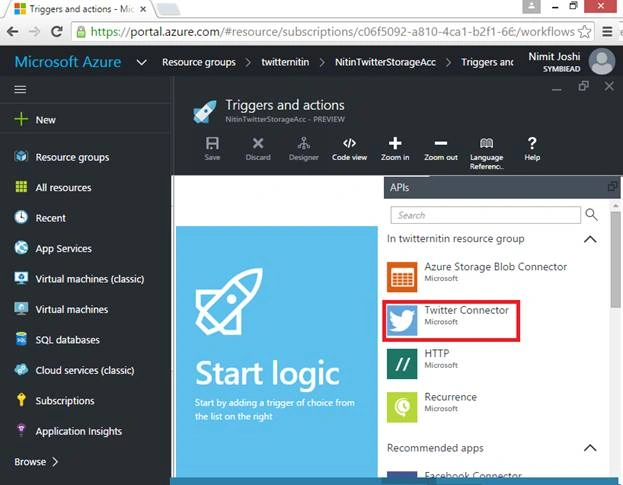Open Virtual machines in the sidebar
The image size is (623, 485).
[x=72, y=309]
